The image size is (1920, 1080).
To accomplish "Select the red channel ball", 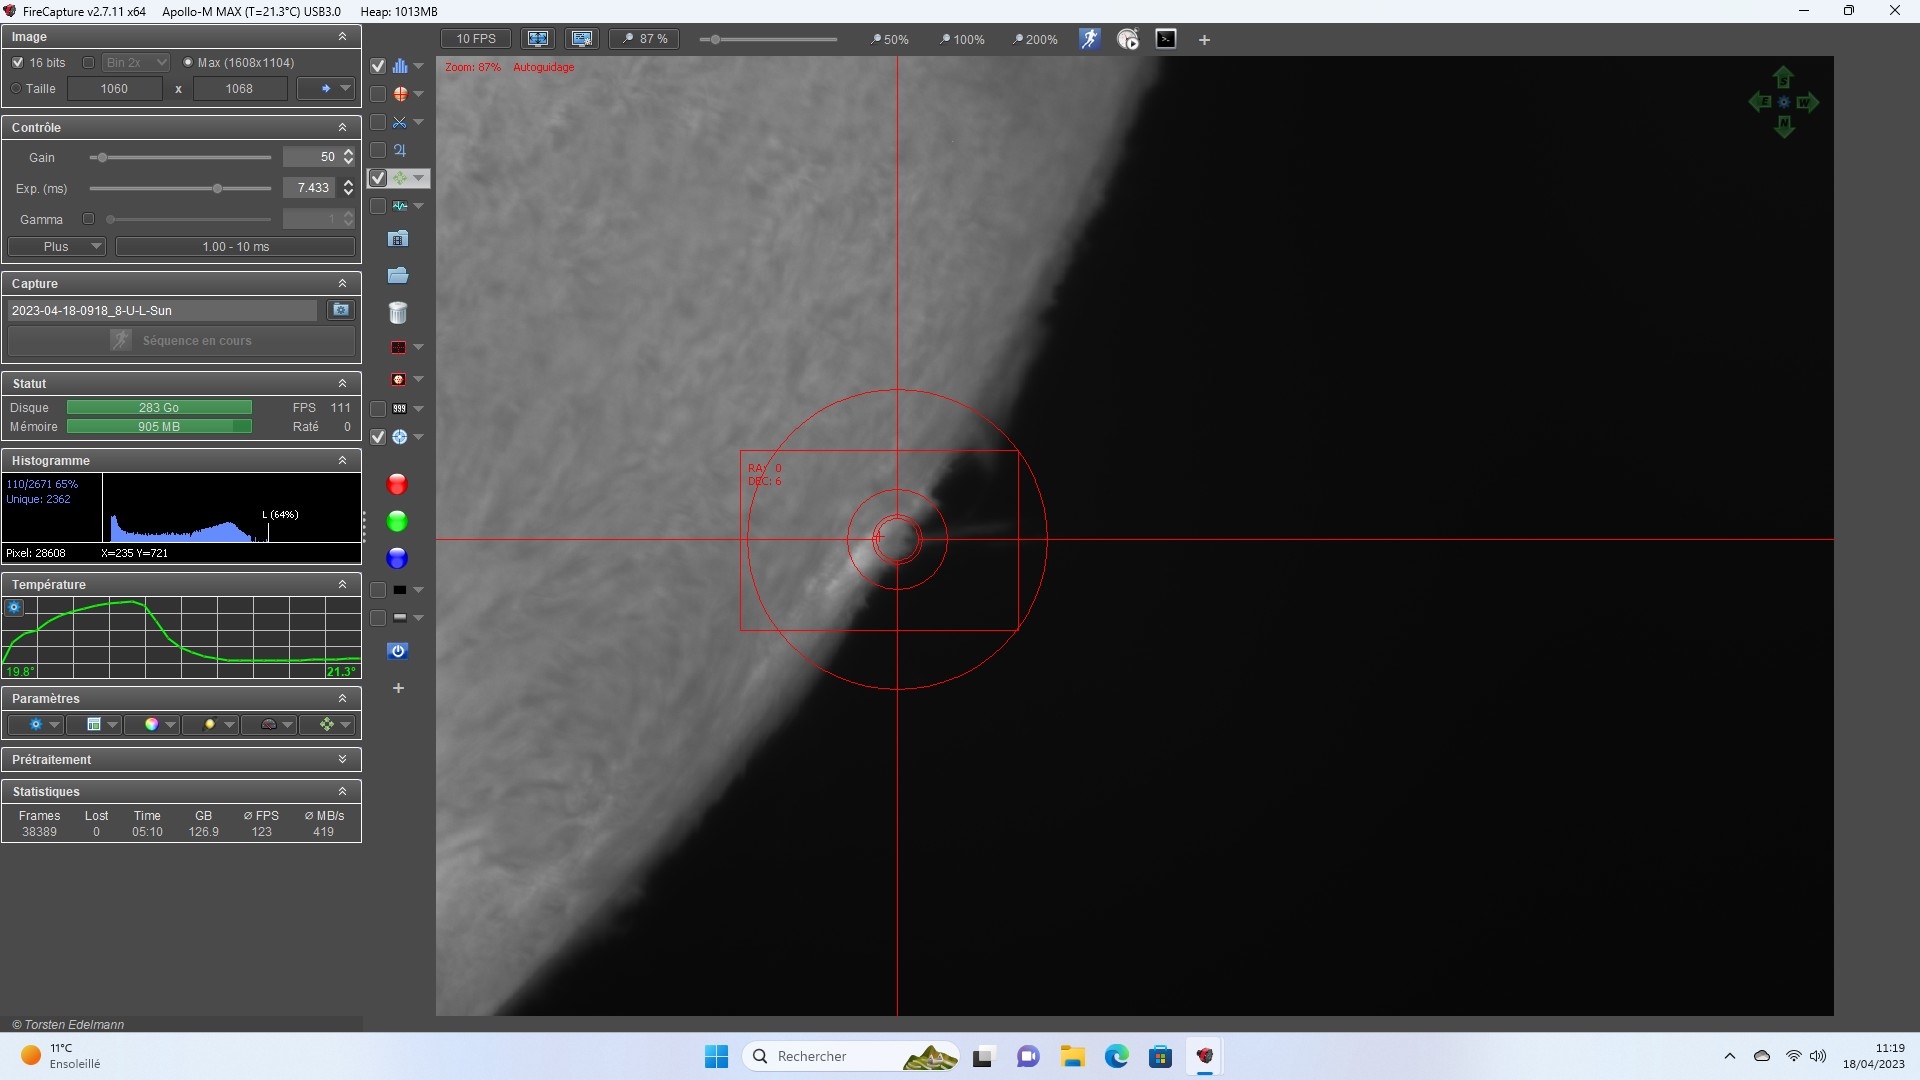I will (x=397, y=485).
